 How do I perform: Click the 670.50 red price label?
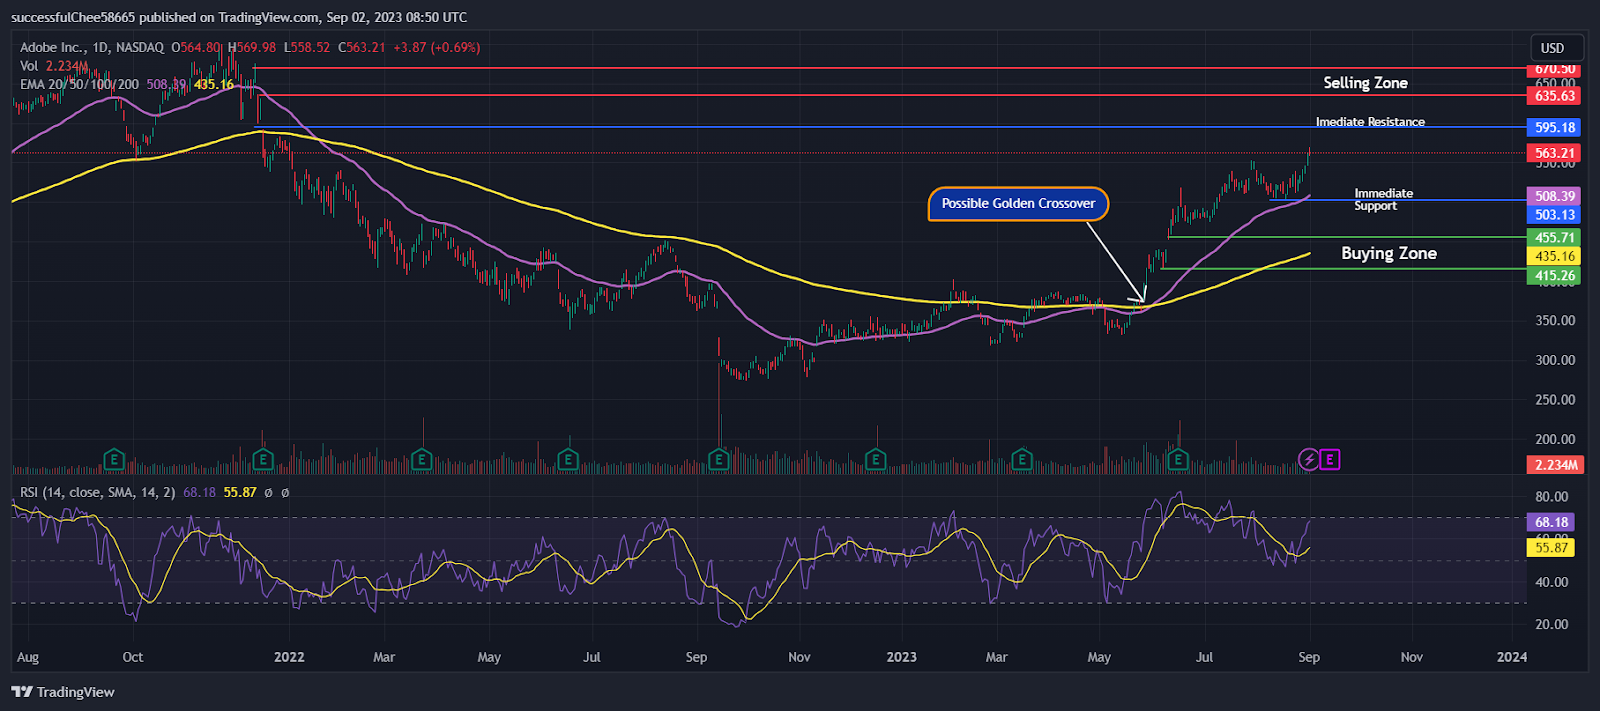coord(1555,69)
